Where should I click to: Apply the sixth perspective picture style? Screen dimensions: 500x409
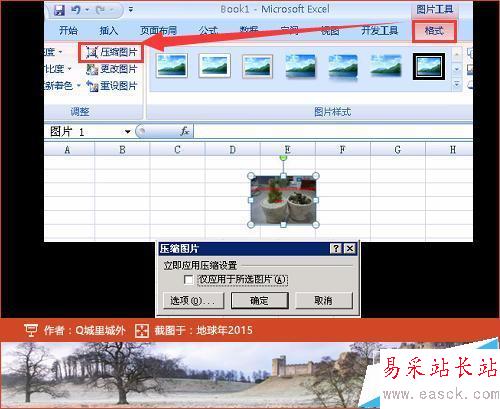[386, 66]
